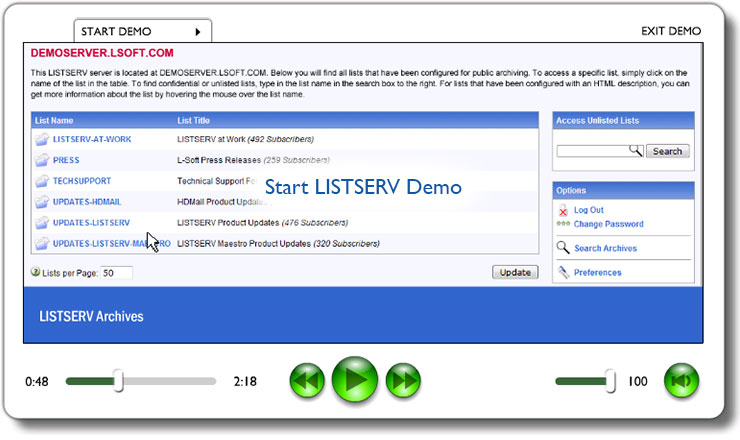740x440 pixels.
Task: Click the folder icon next to UPDATES-LISTSERV
Action: point(42,223)
